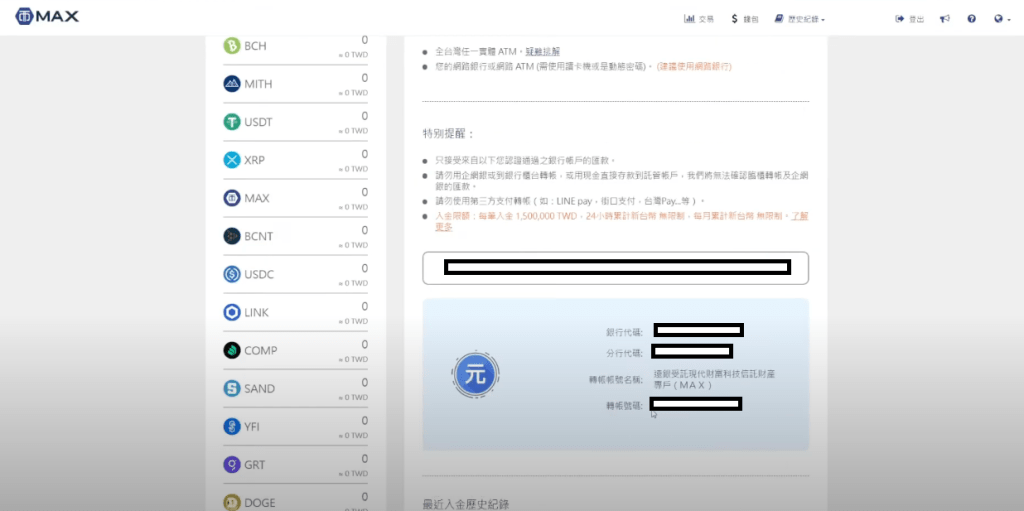
Task: Click the MAX exchange logo
Action: coord(47,17)
